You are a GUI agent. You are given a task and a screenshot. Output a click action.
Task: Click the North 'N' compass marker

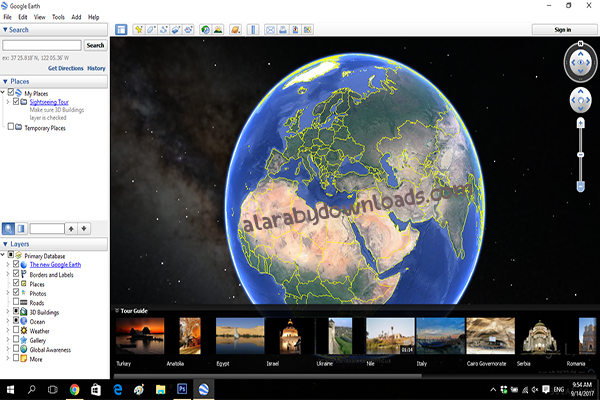[x=580, y=43]
